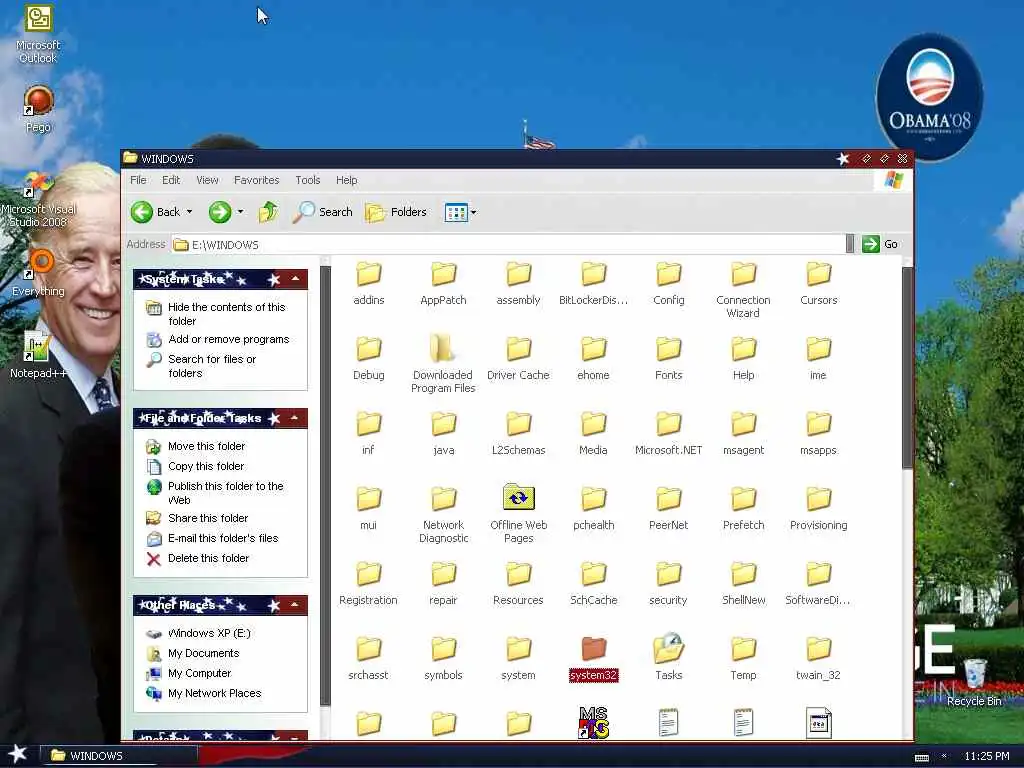Click Copy this folder

(x=206, y=466)
